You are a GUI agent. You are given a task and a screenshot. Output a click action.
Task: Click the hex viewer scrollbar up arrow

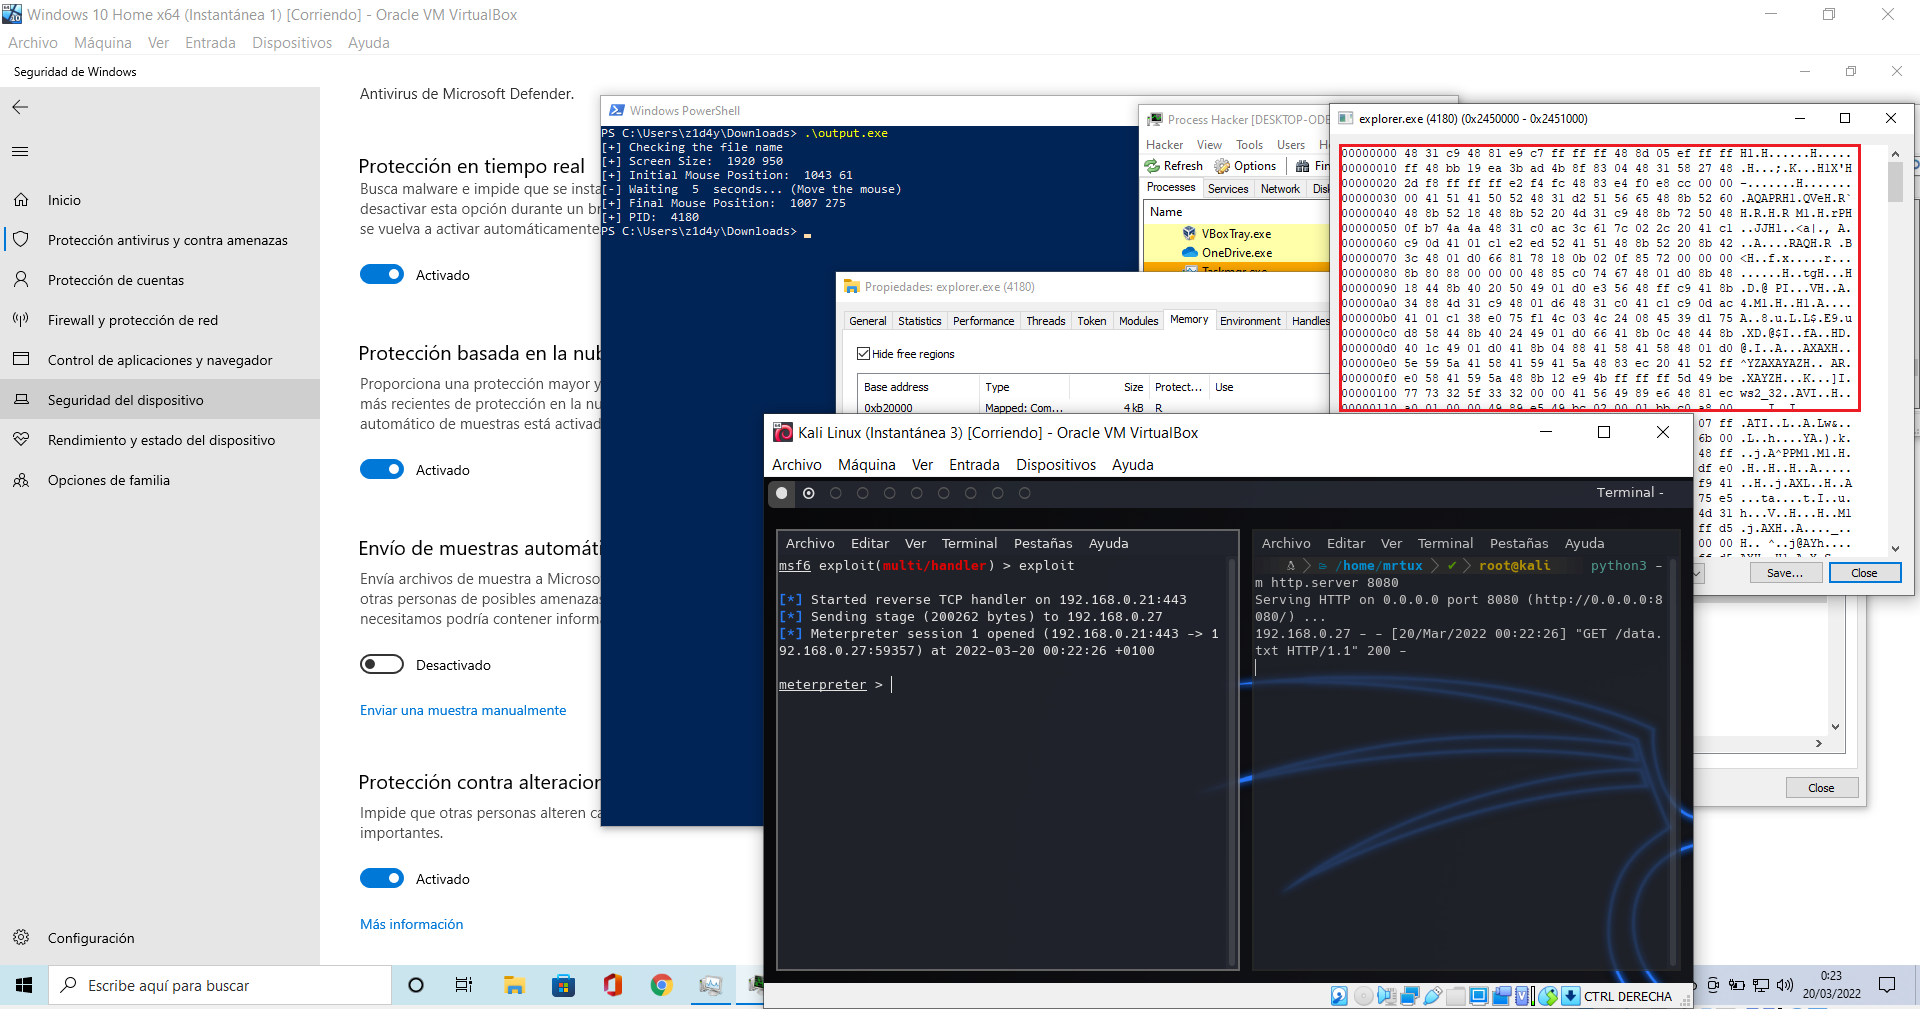1895,154
